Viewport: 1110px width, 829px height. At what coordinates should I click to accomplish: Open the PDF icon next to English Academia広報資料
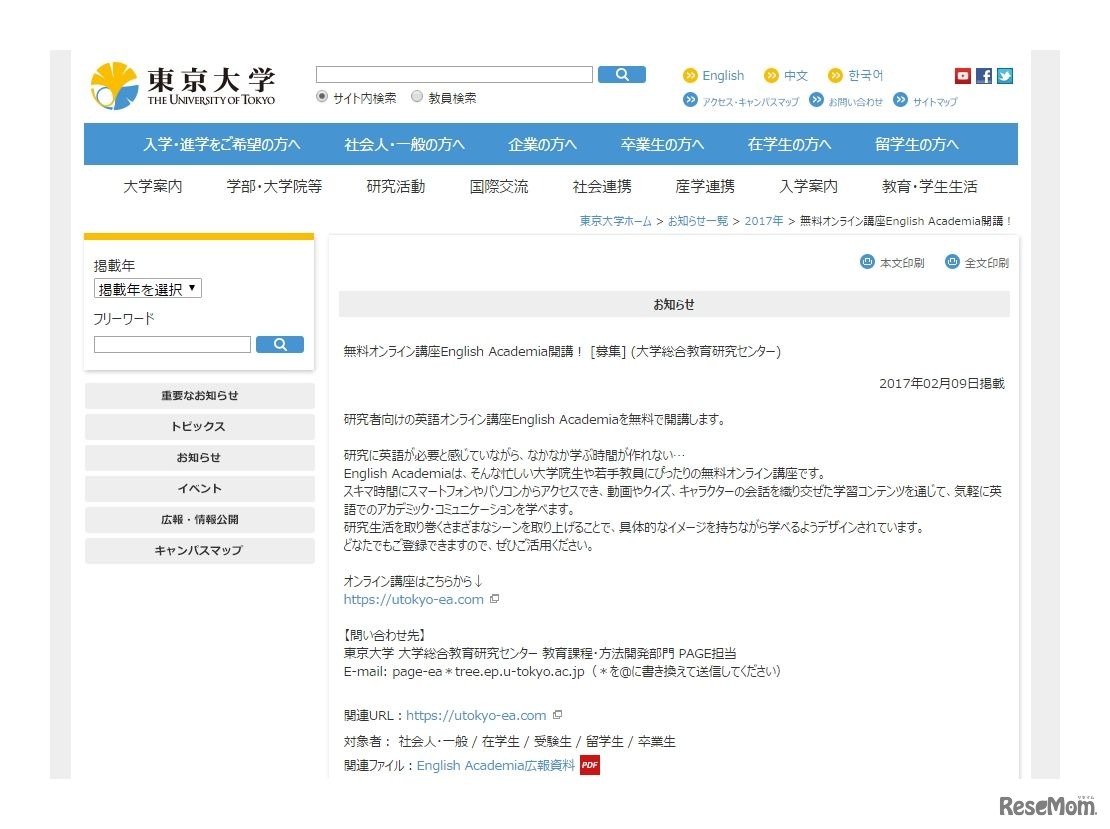point(589,765)
